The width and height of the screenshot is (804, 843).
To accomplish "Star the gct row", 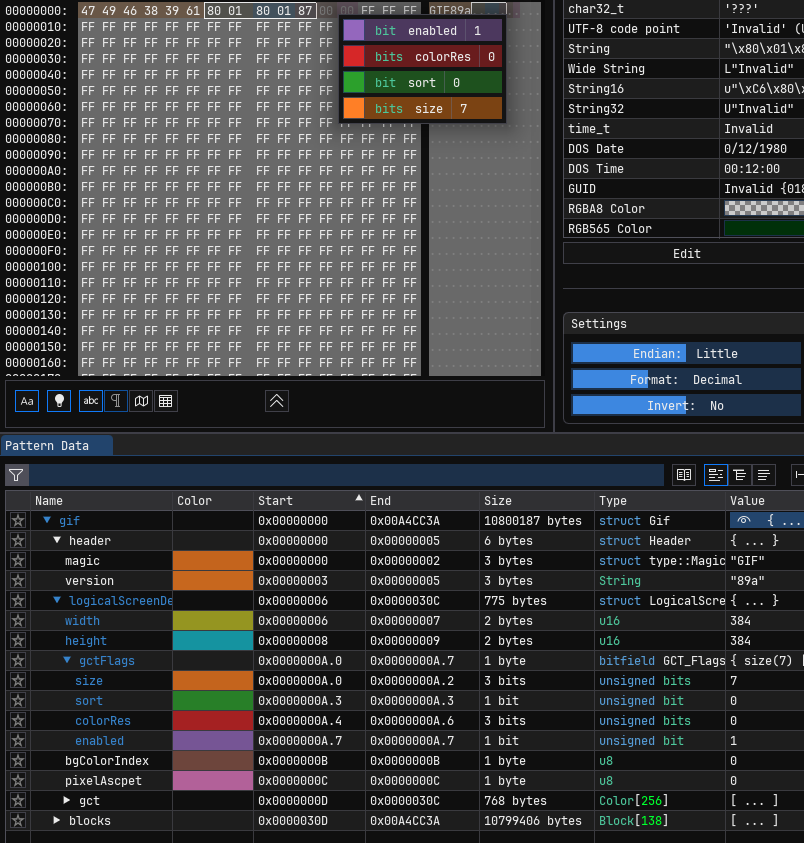I will pos(18,801).
